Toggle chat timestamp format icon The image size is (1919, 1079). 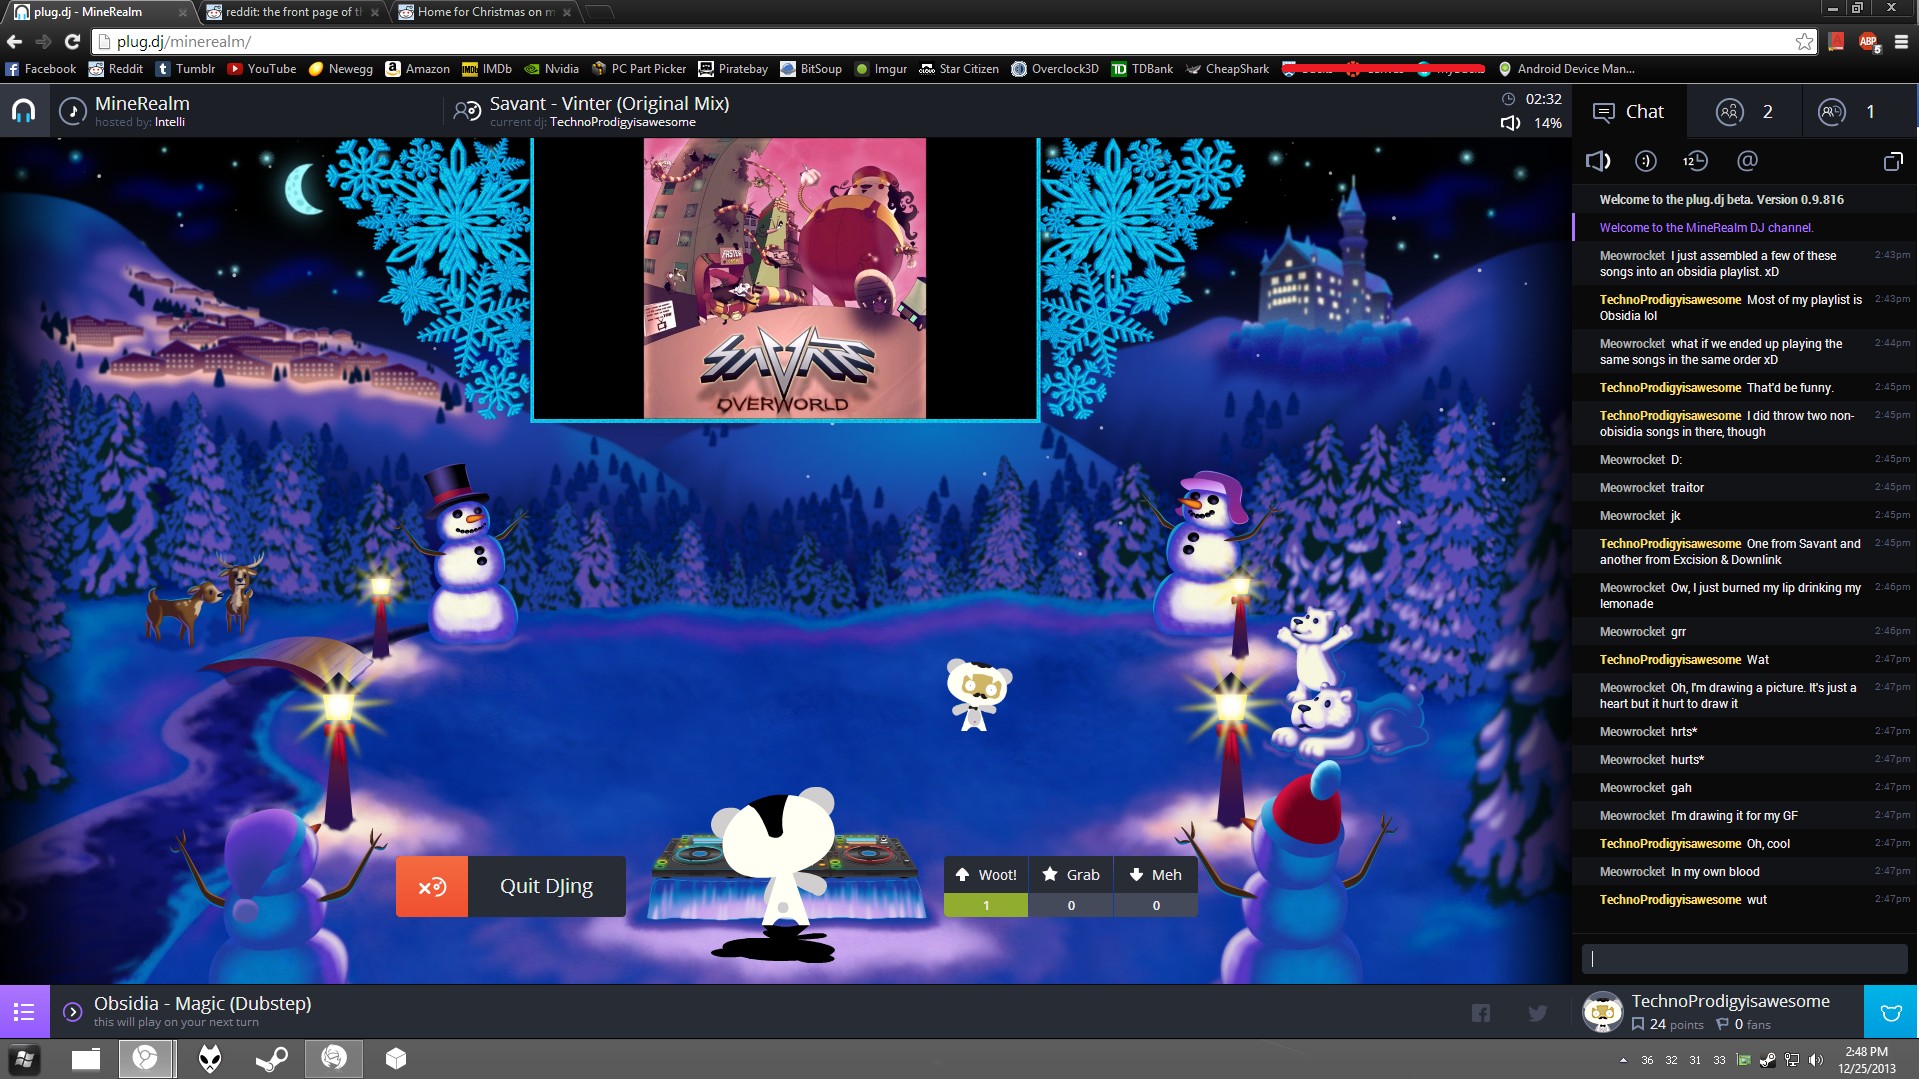1695,161
